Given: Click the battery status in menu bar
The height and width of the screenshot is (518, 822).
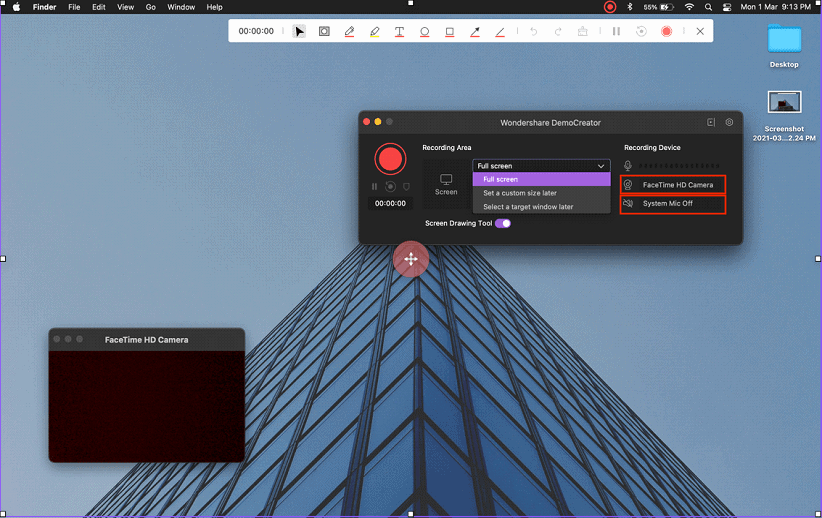Looking at the screenshot, I should pyautogui.click(x=658, y=7).
